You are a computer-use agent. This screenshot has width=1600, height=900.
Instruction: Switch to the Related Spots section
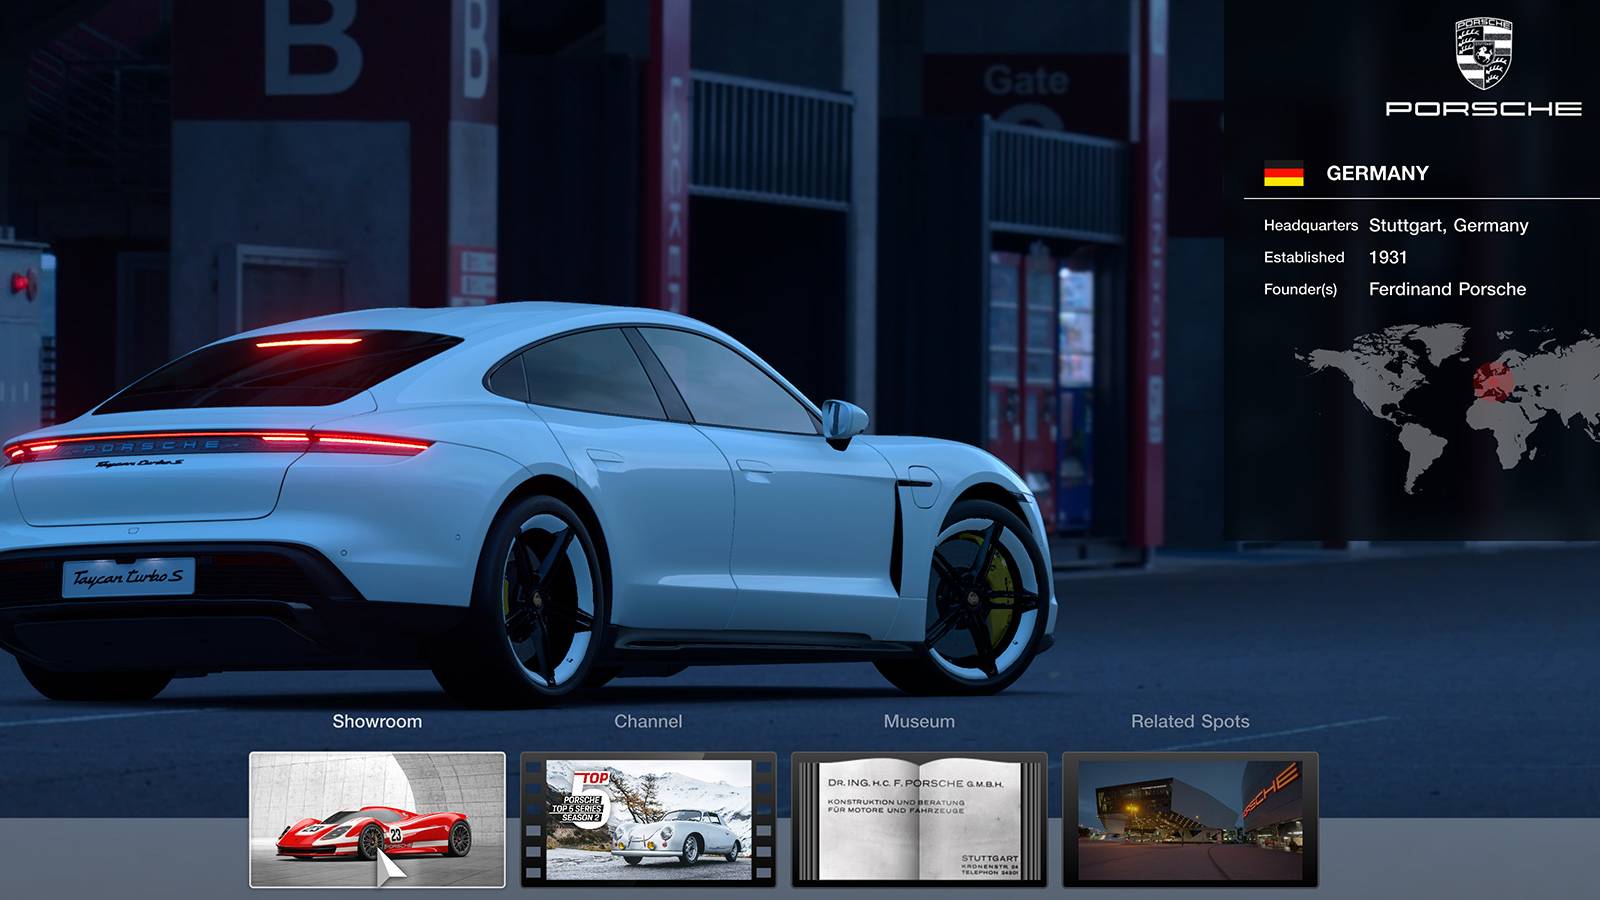tap(1191, 720)
